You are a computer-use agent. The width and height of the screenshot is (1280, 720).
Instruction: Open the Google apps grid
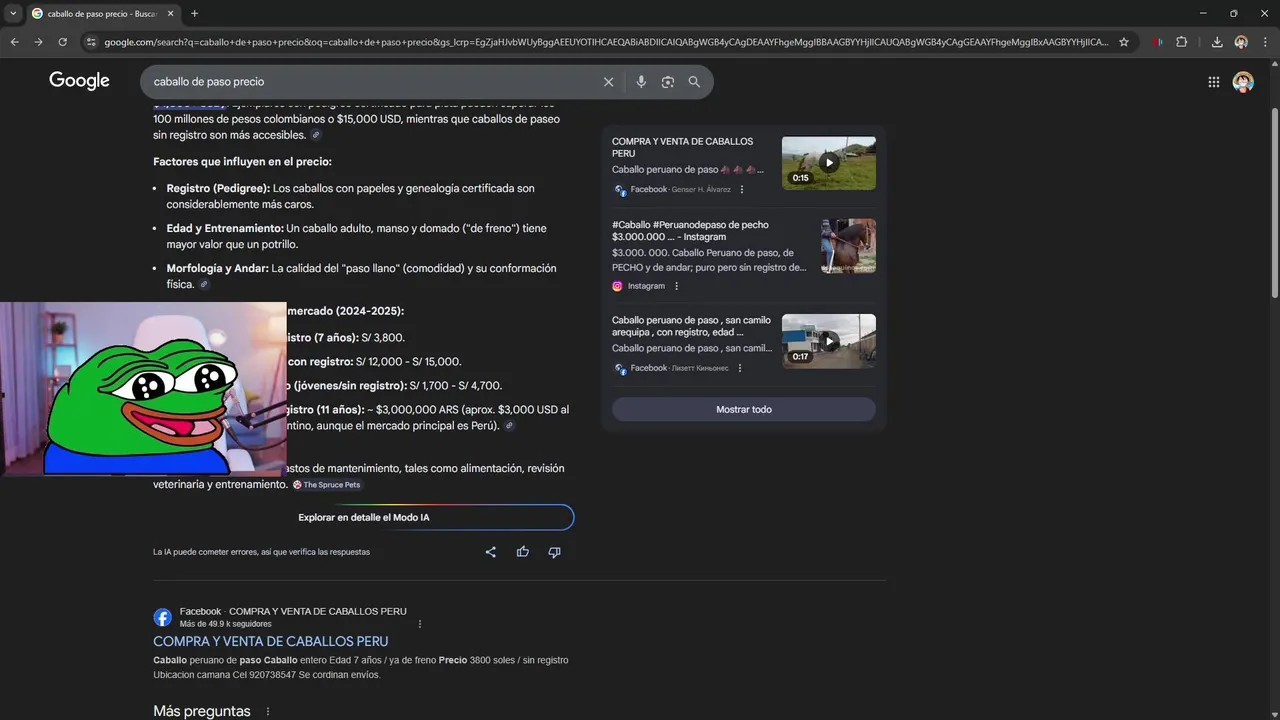[1213, 82]
